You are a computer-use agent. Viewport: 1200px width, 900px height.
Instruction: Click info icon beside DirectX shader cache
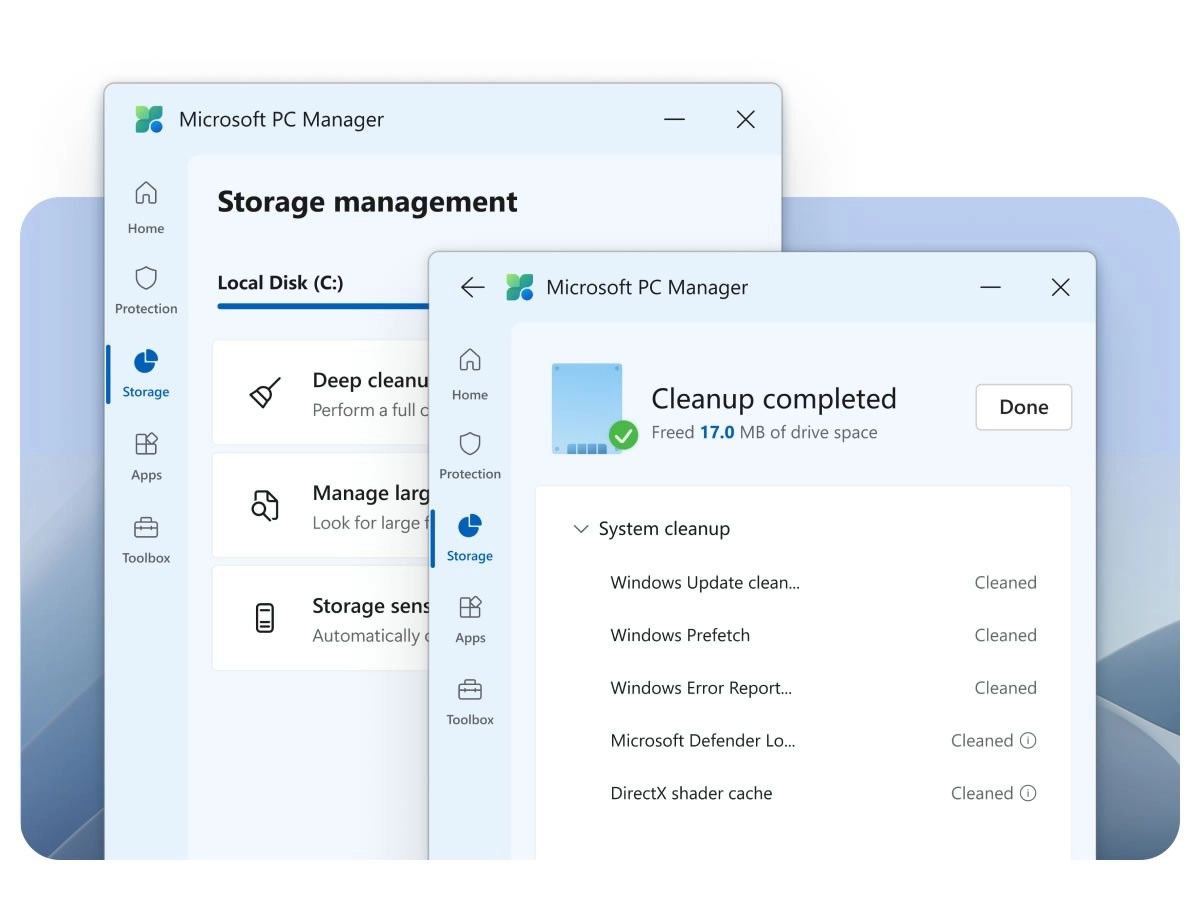click(x=1028, y=793)
